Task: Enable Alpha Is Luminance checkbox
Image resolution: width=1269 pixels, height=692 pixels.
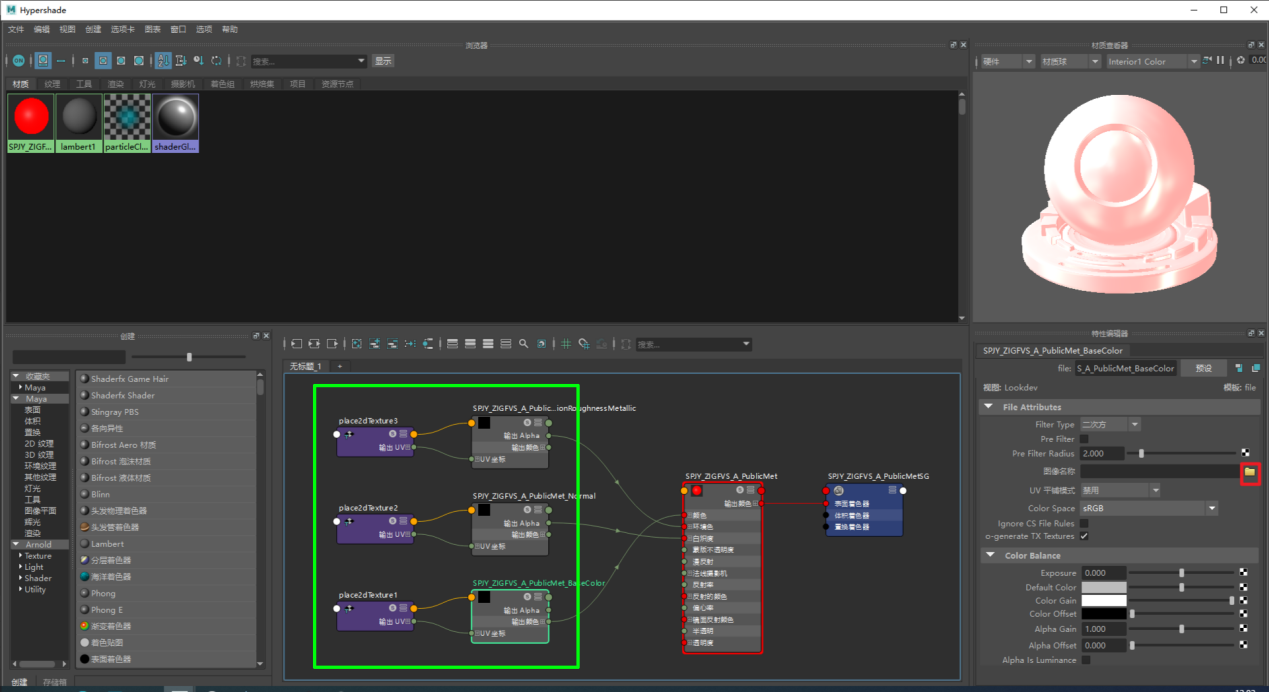Action: pos(1086,660)
